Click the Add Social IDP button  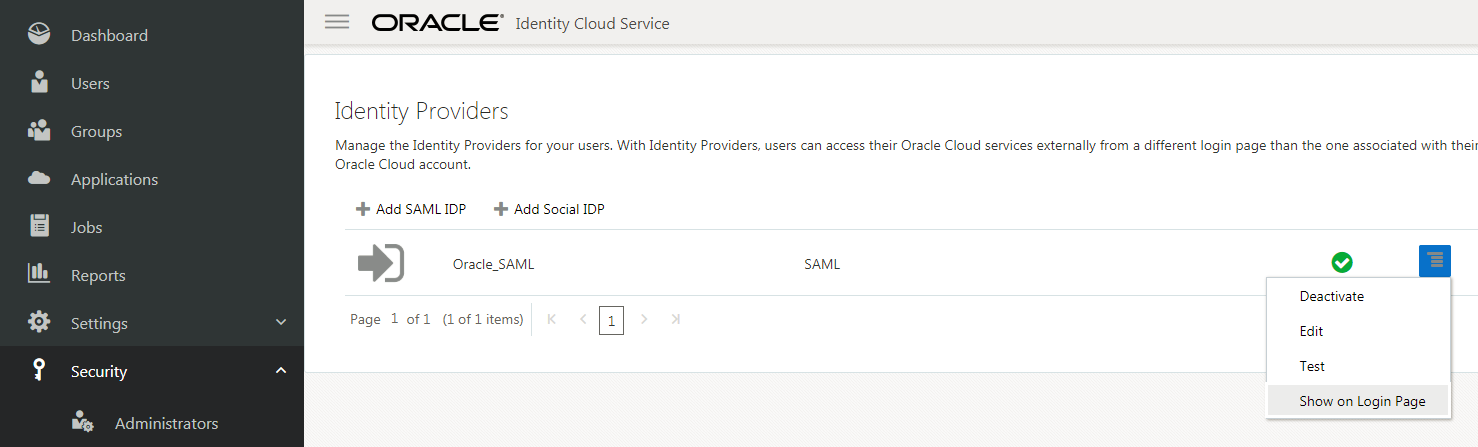549,209
